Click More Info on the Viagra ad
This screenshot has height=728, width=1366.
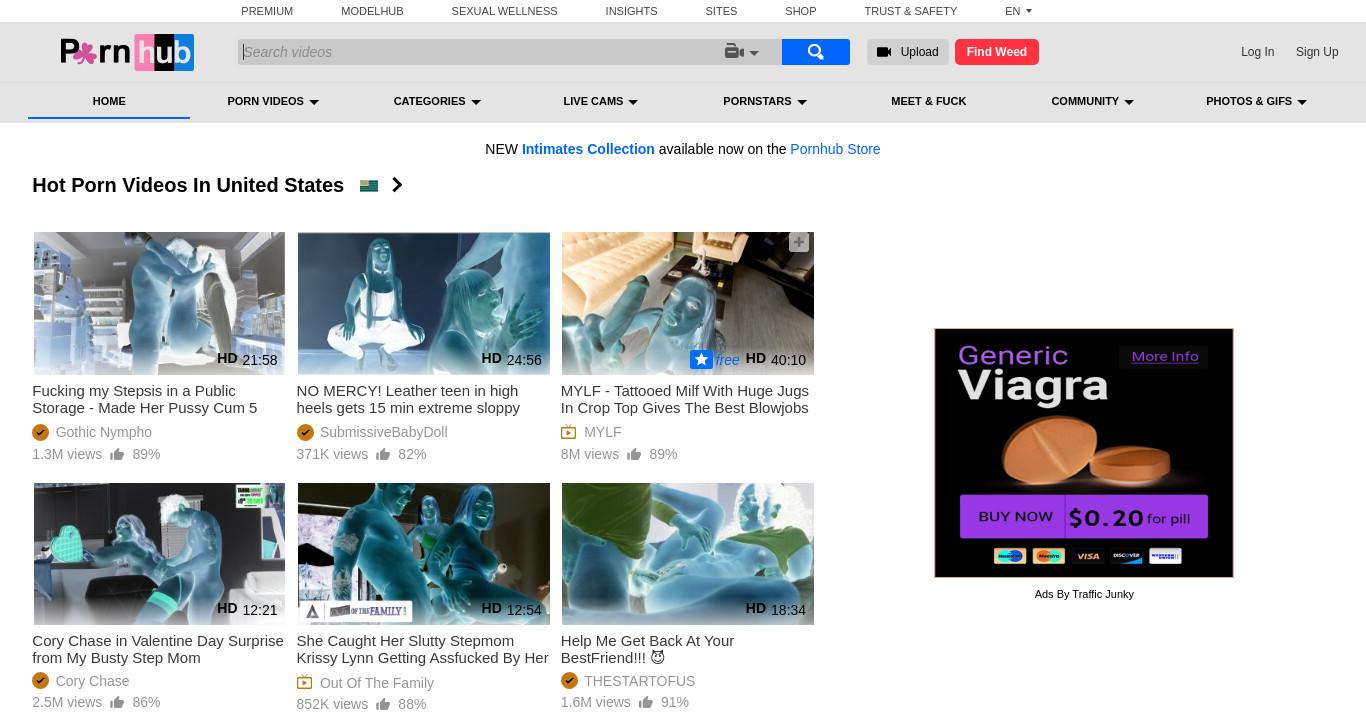pyautogui.click(x=1165, y=356)
